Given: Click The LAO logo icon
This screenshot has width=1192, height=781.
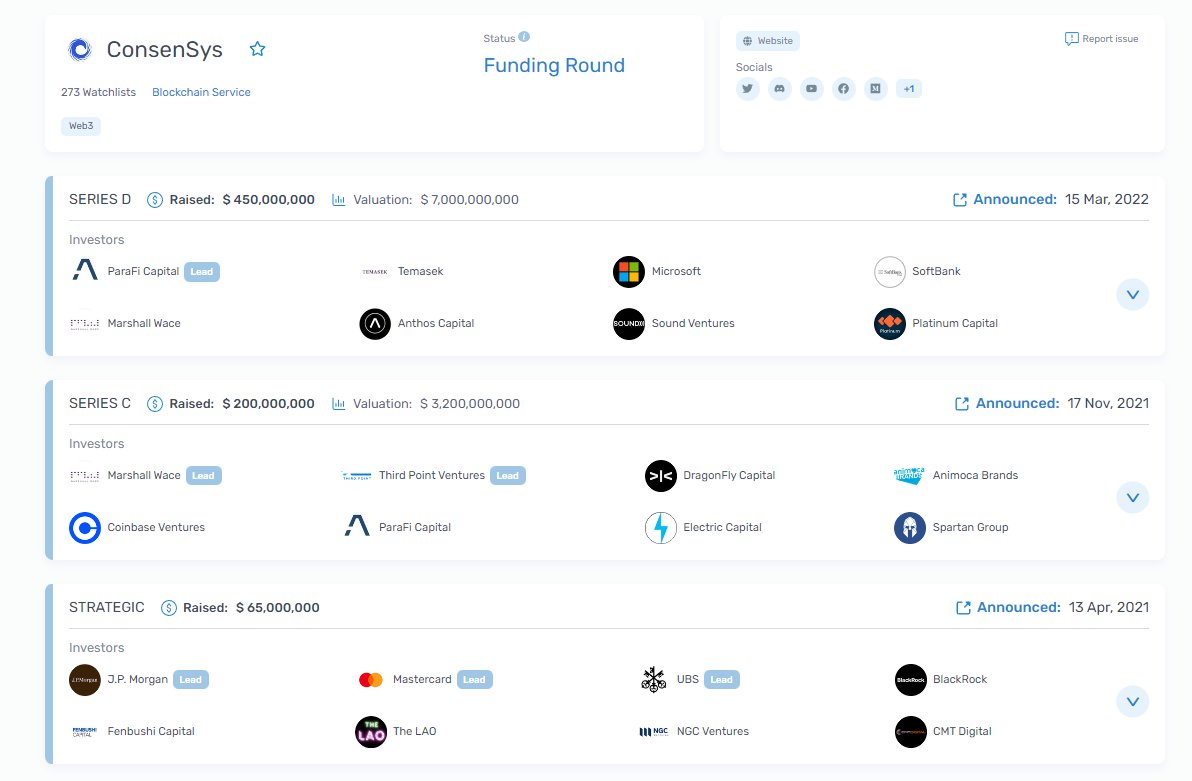Looking at the screenshot, I should (371, 732).
